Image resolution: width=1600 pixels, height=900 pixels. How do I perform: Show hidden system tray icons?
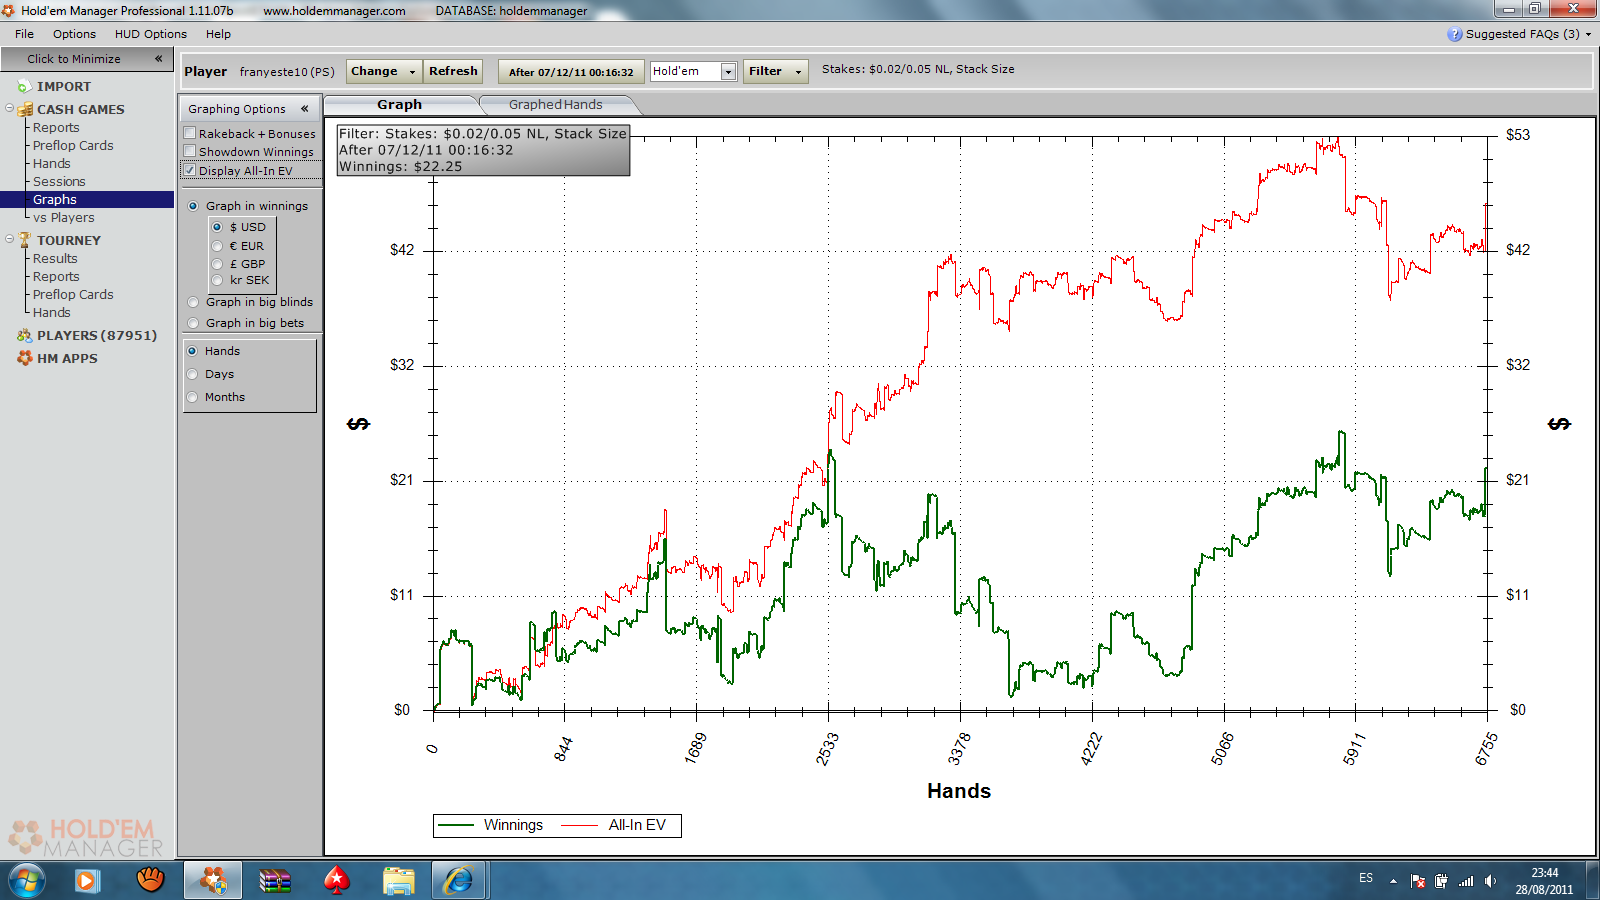click(x=1393, y=881)
